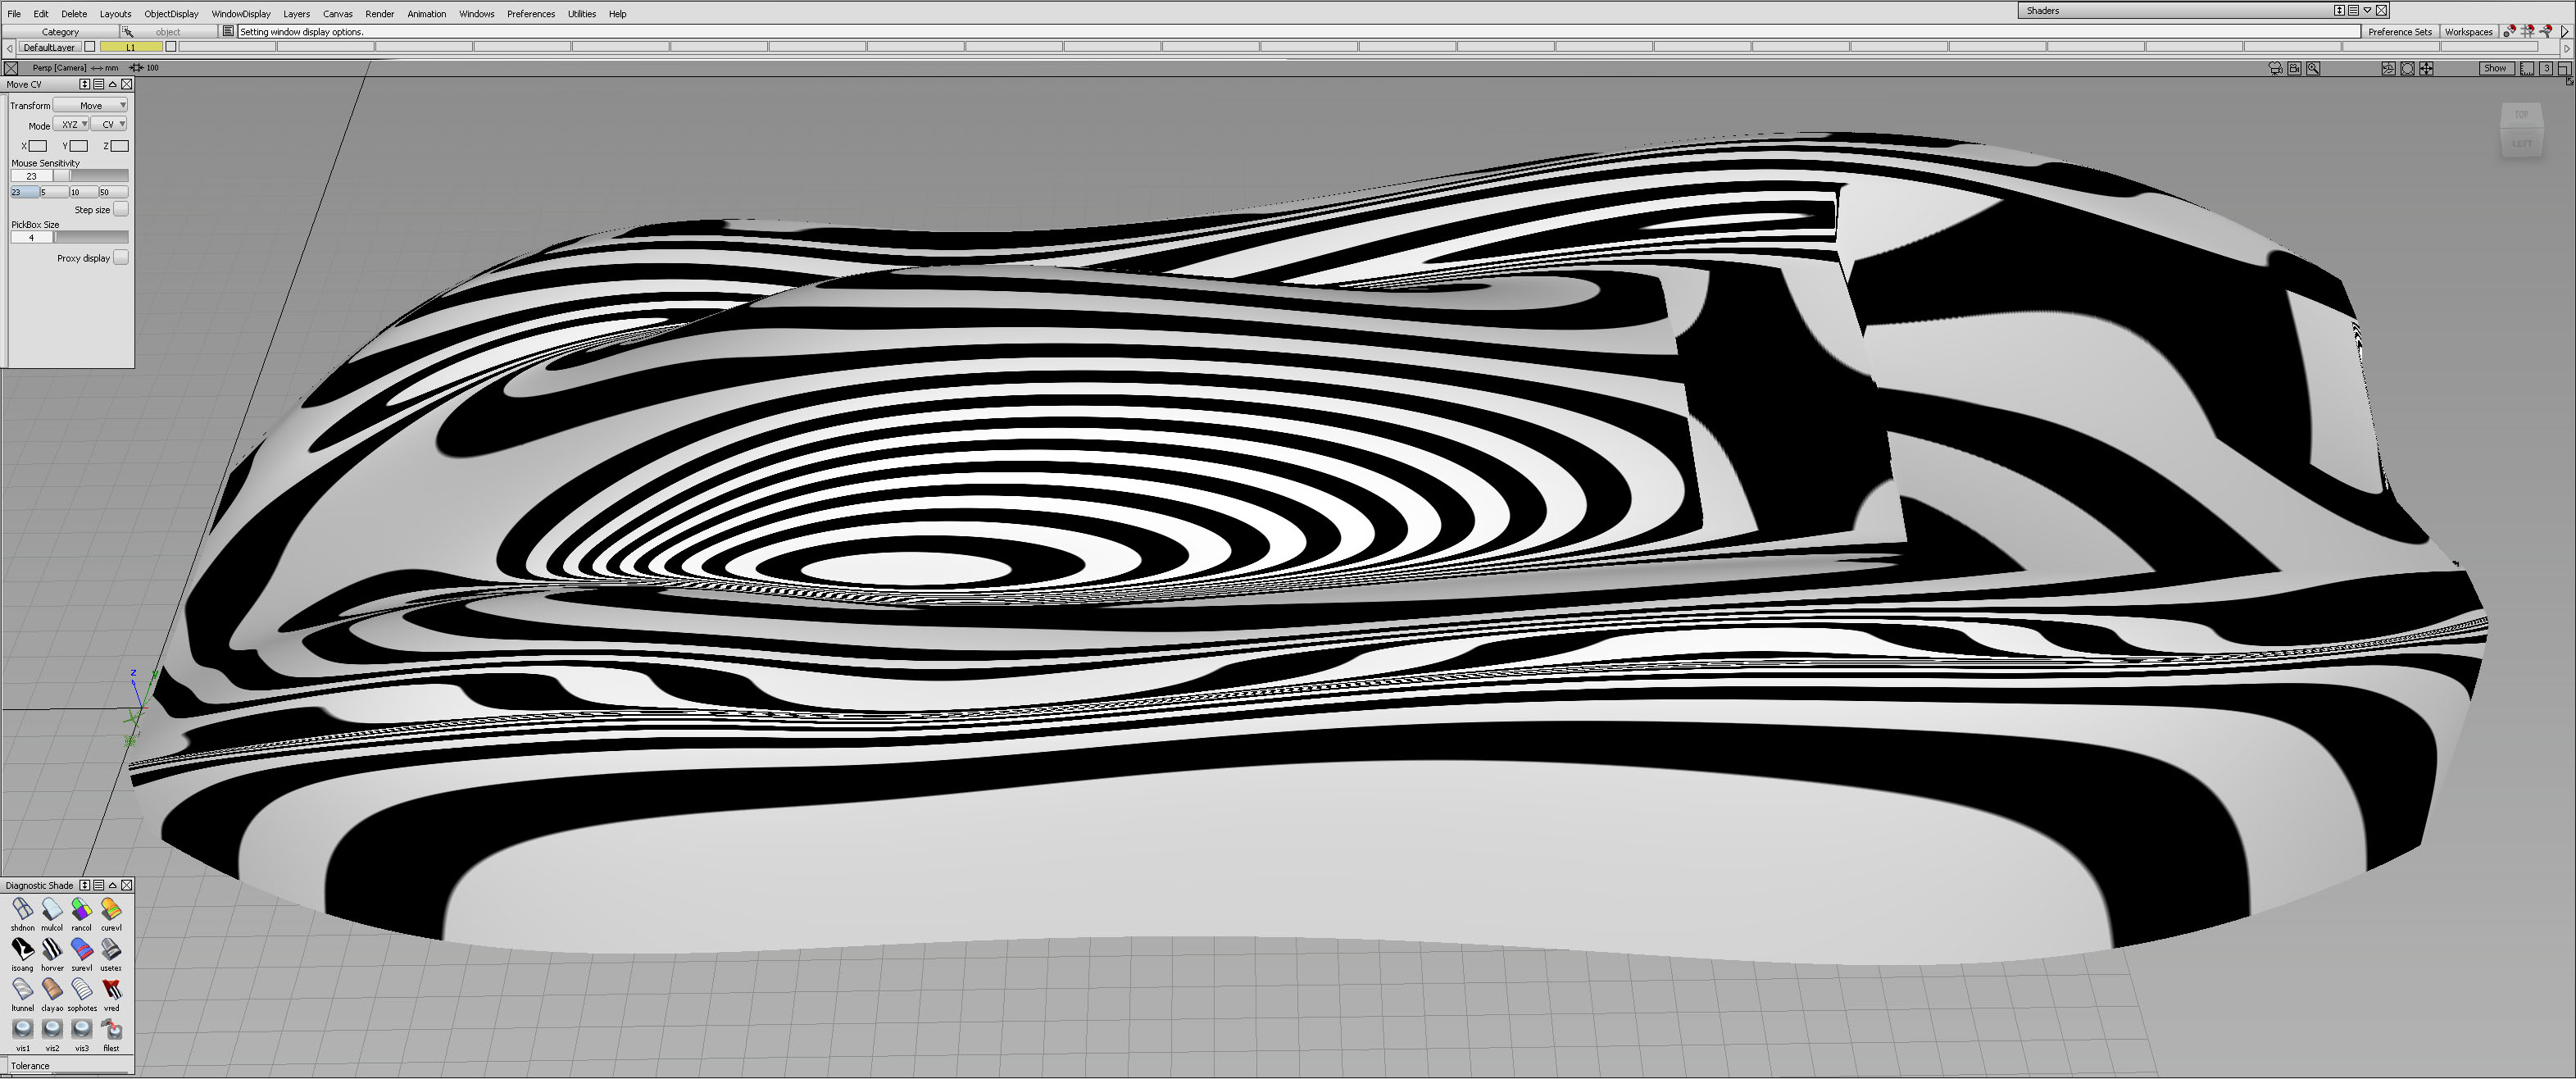This screenshot has height=1079, width=2576.
Task: Click the viewport zoom magnifier icon
Action: [2313, 68]
